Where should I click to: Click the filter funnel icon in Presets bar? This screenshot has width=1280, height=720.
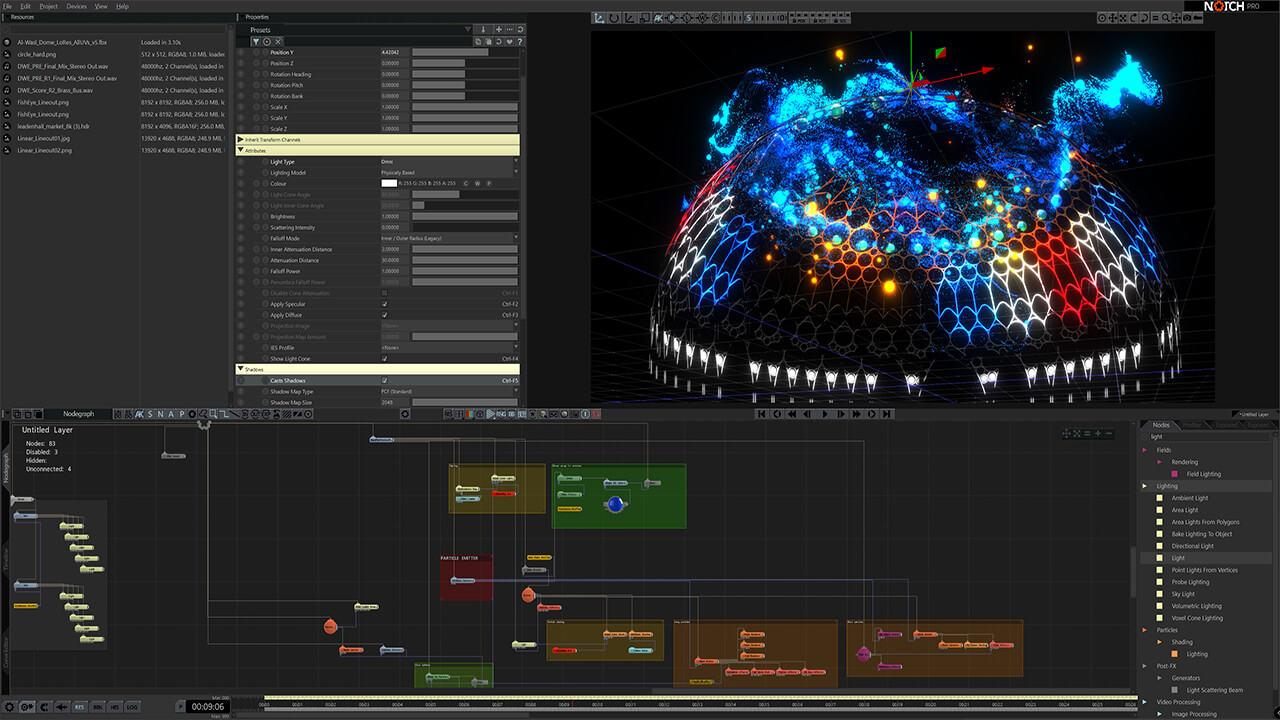[x=255, y=42]
